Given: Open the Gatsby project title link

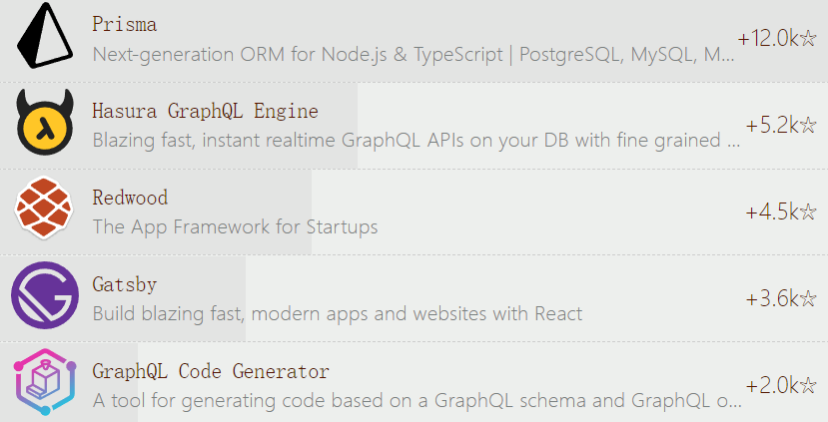Looking at the screenshot, I should (x=125, y=284).
